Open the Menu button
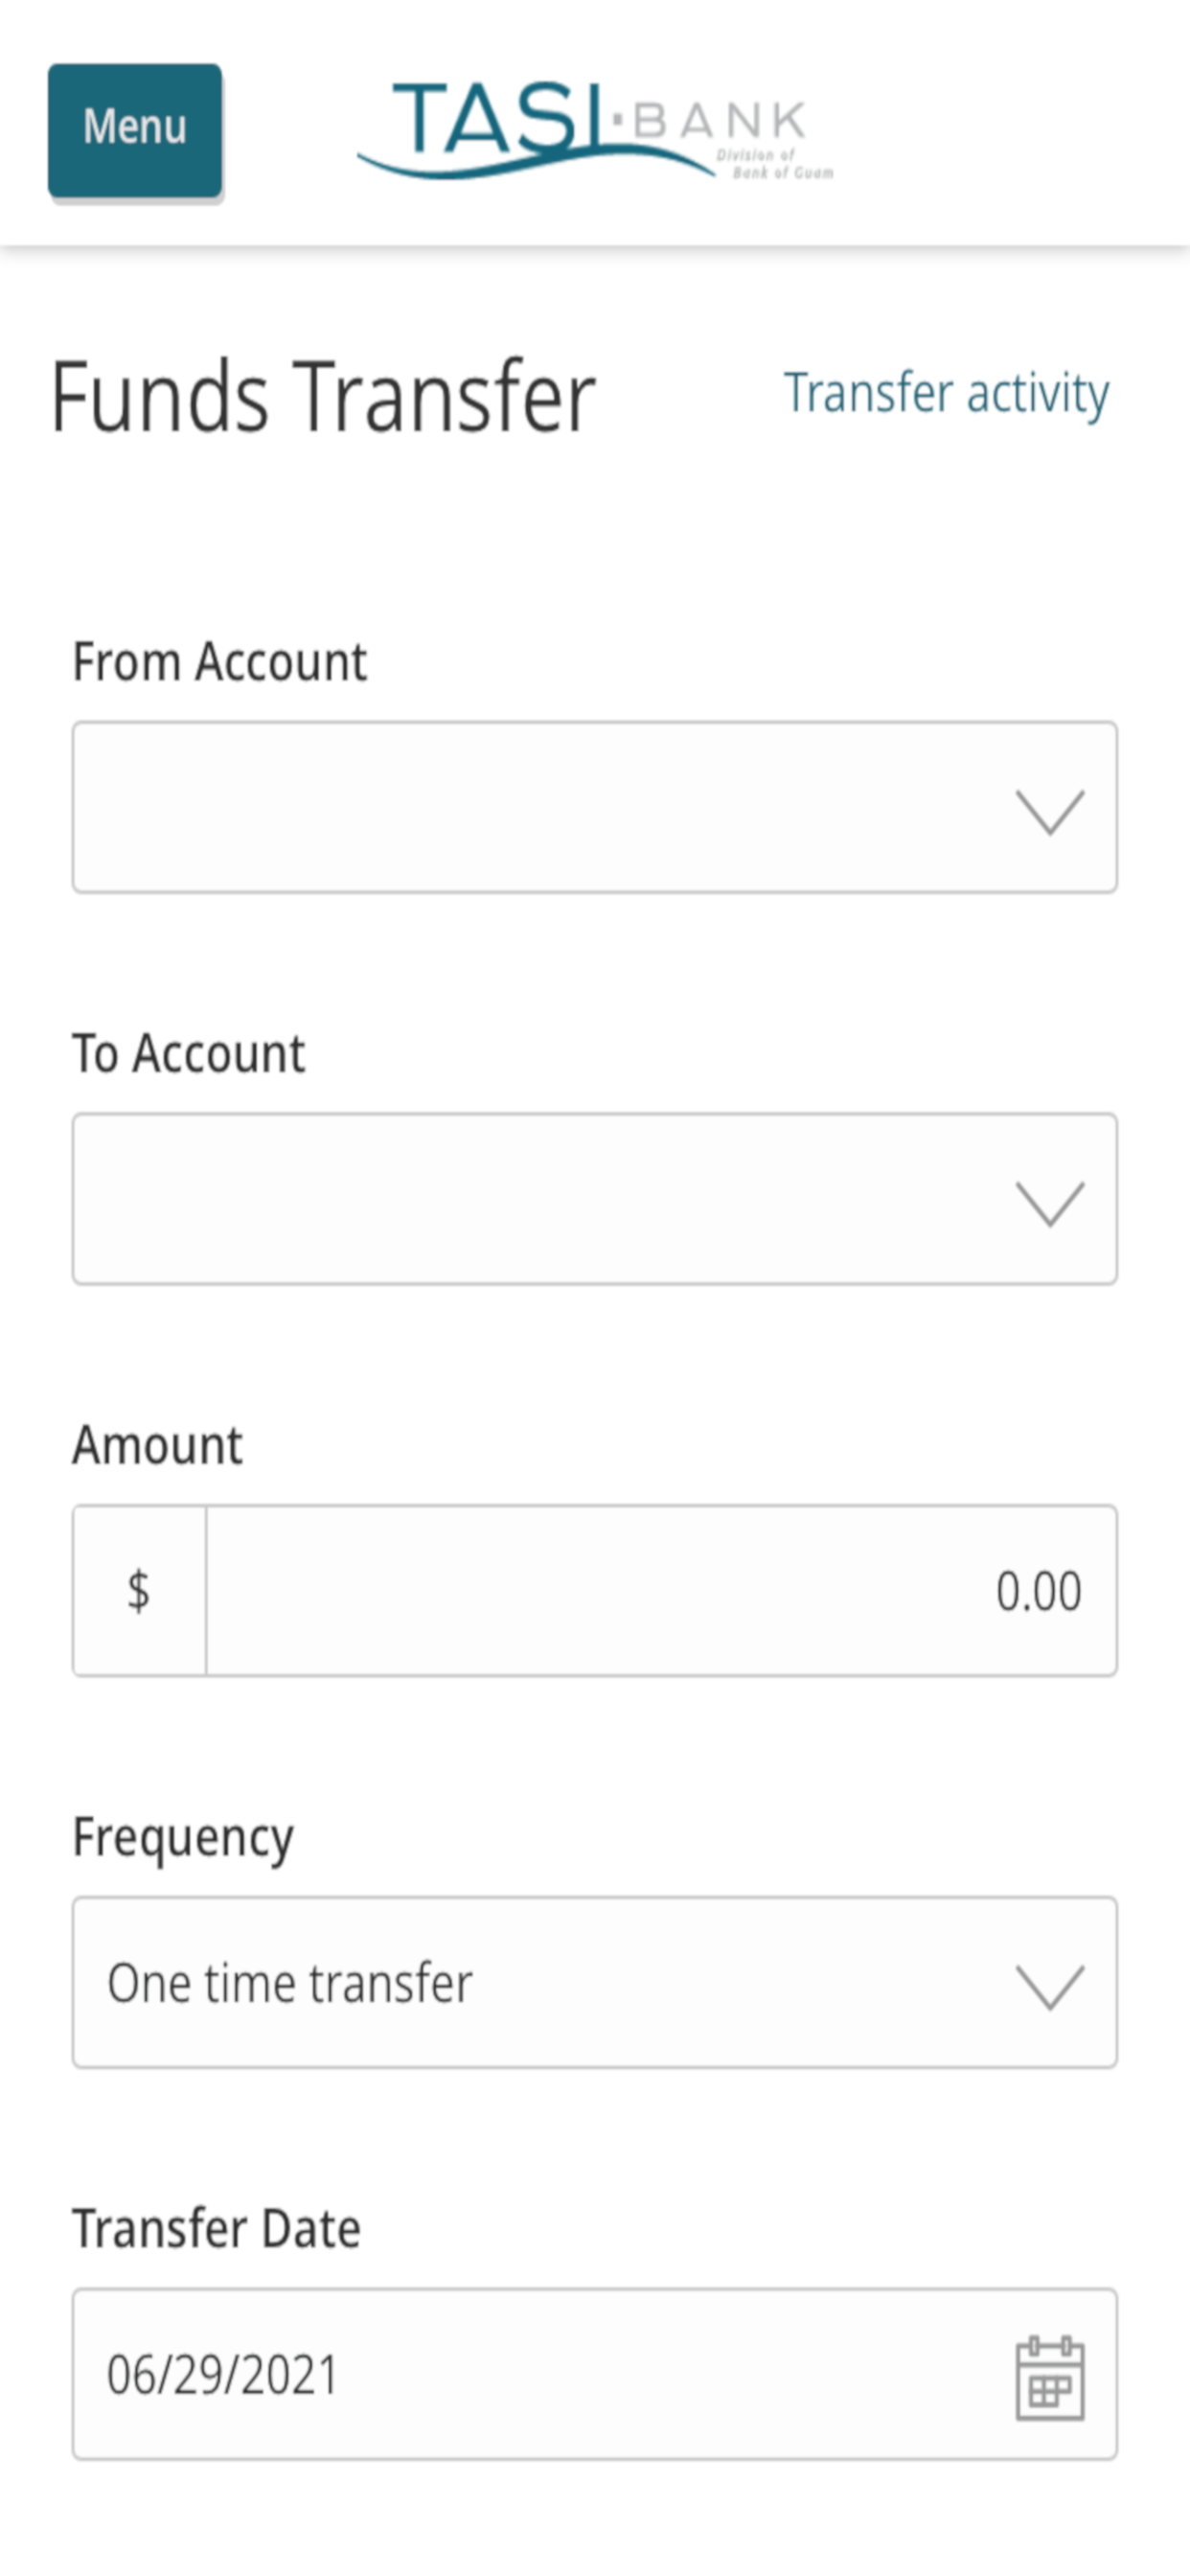The image size is (1190, 2576). click(x=135, y=130)
